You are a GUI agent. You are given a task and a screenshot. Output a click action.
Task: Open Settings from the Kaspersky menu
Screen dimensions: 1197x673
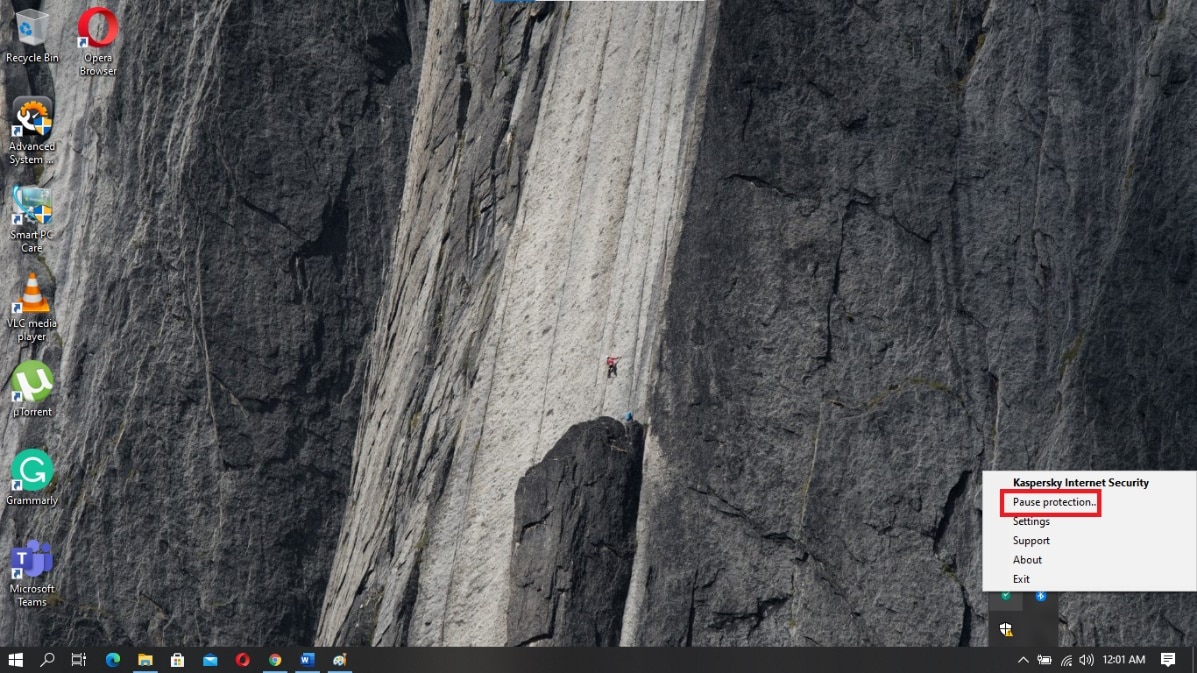pos(1031,521)
